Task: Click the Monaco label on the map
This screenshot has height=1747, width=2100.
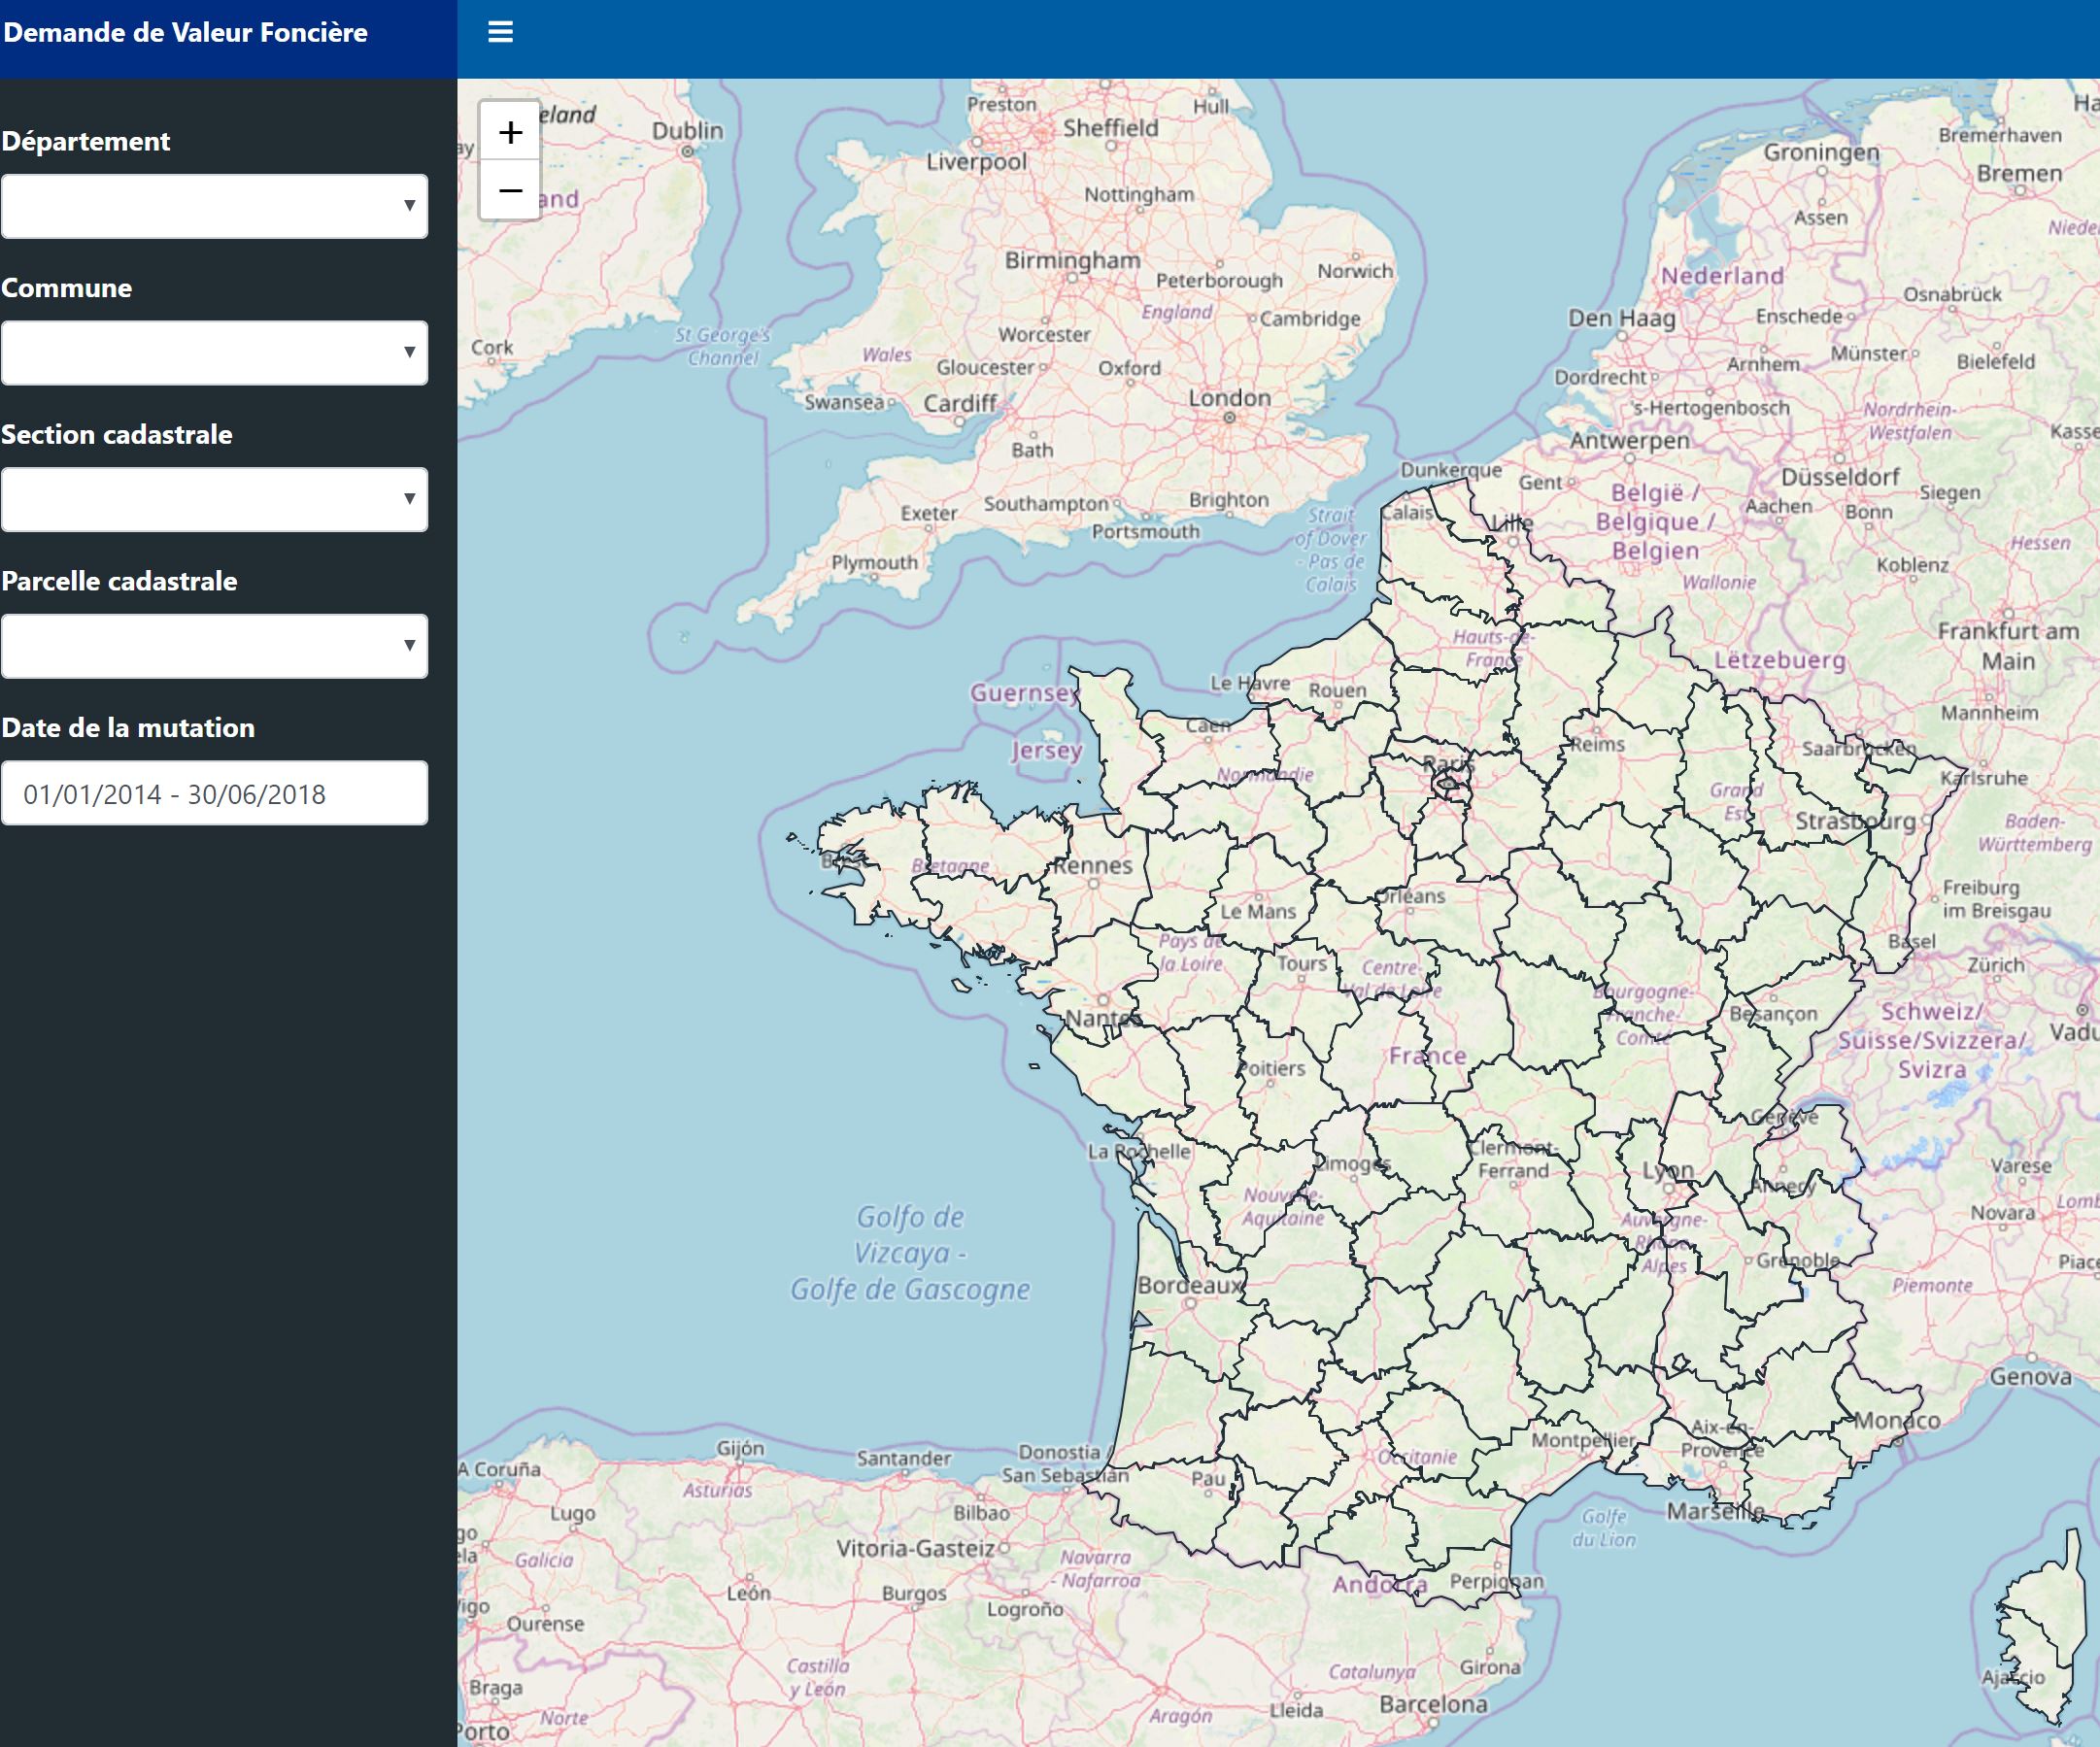Action: coord(1897,1420)
